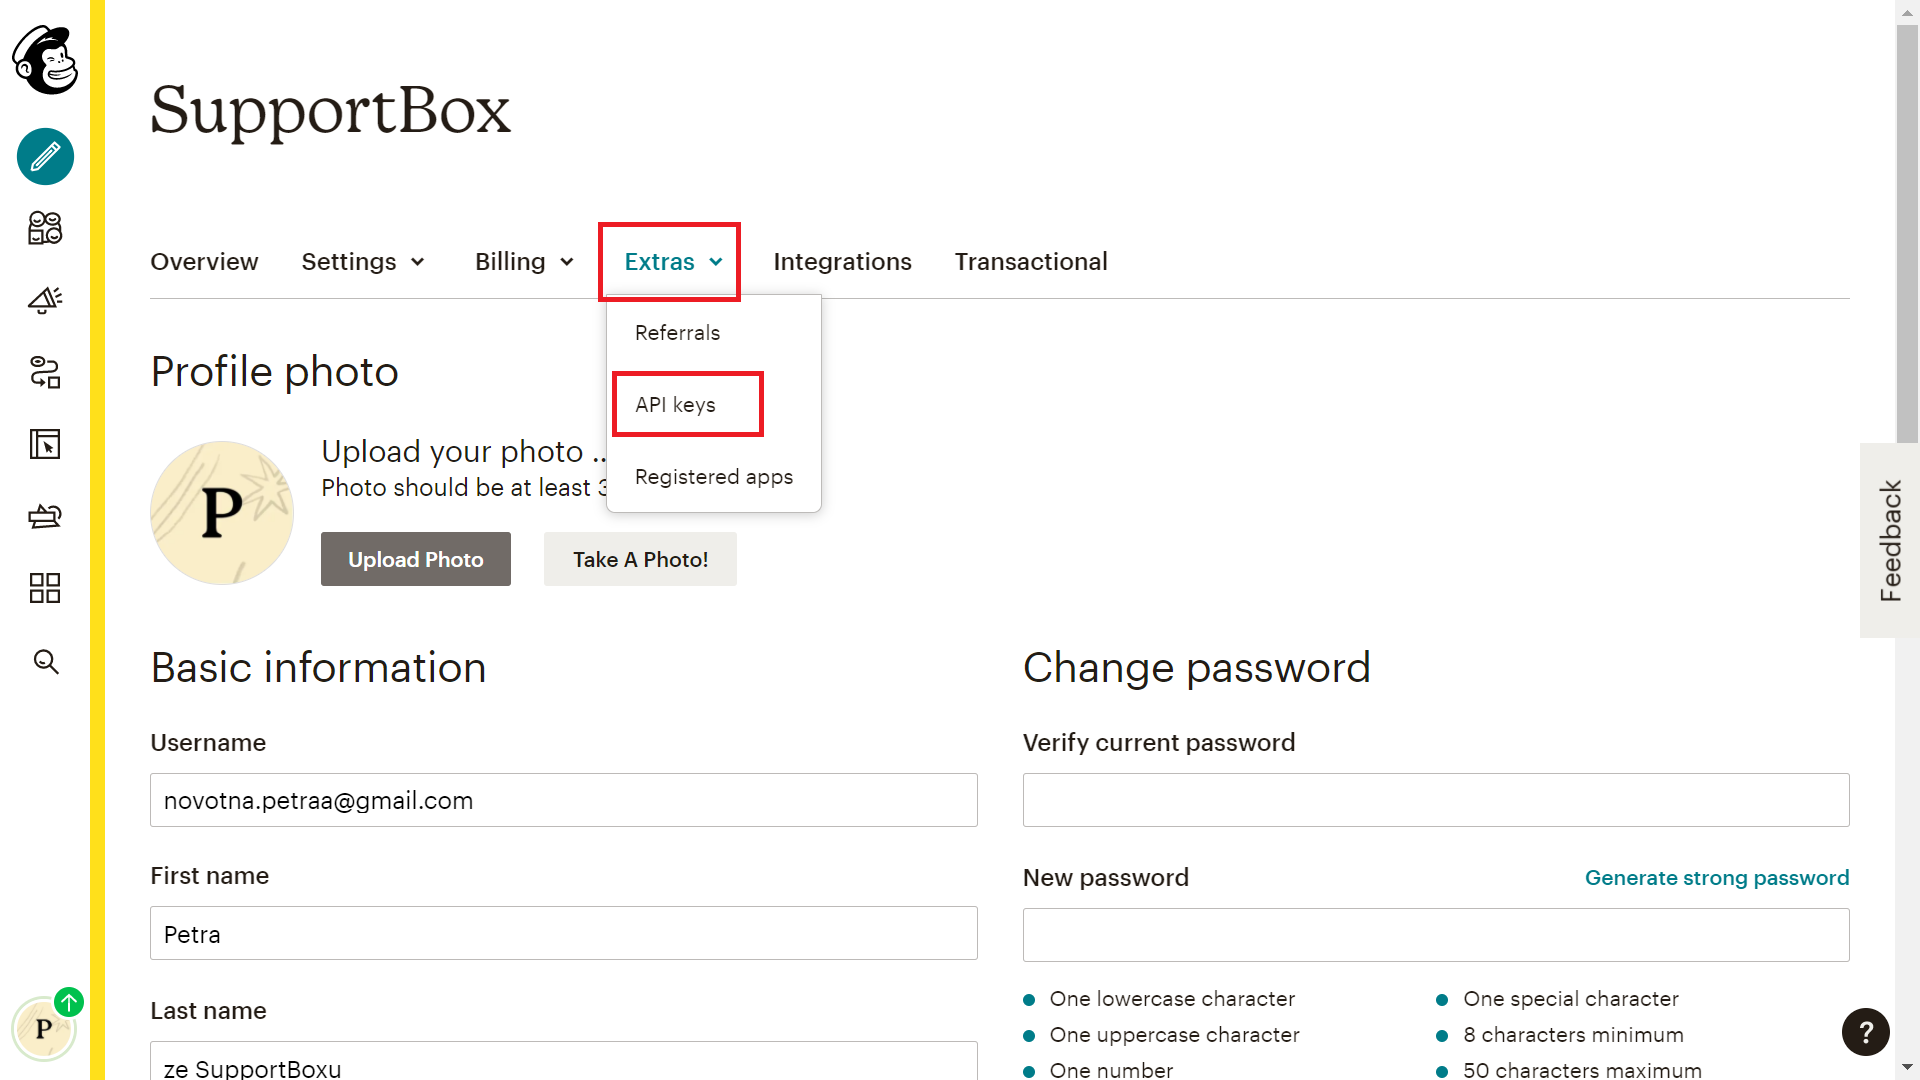Go to the Transactional tab
1920x1080 pixels.
coord(1031,262)
